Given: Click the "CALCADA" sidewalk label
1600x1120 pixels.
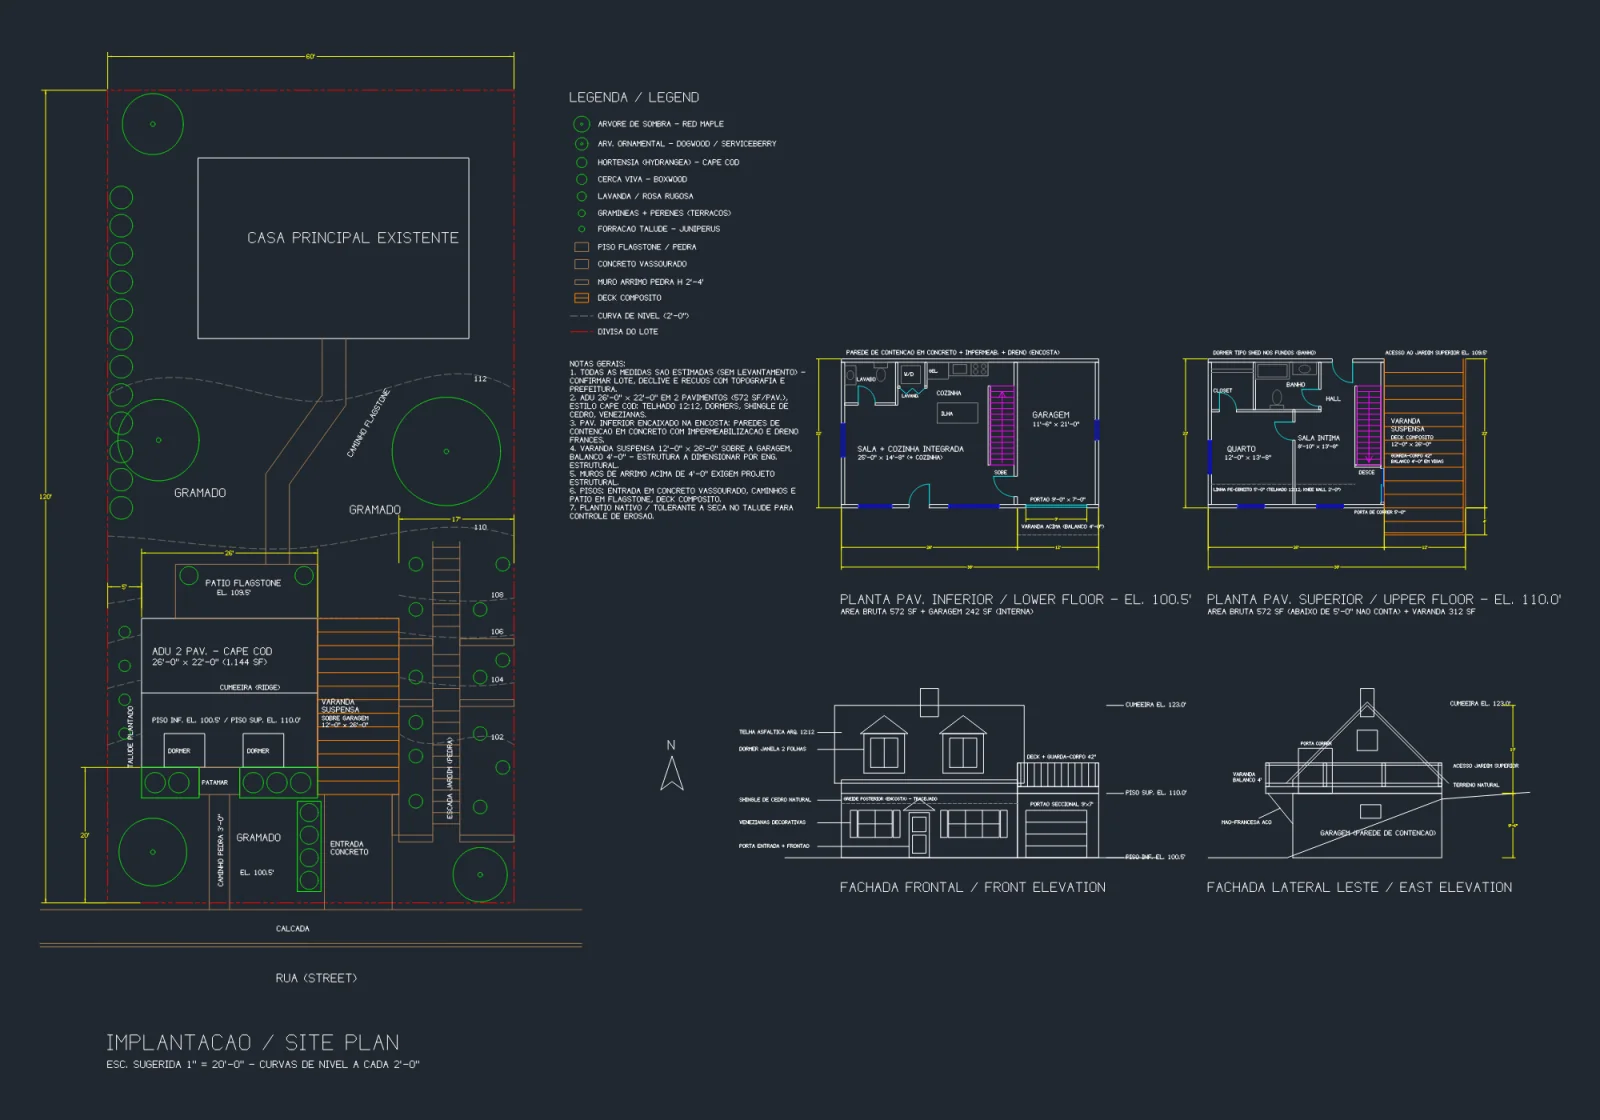Looking at the screenshot, I should coord(293,929).
